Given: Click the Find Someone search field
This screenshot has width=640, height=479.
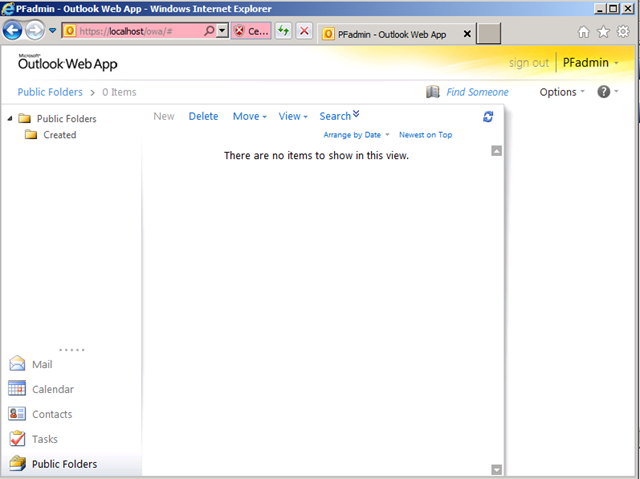Looking at the screenshot, I should [x=477, y=92].
